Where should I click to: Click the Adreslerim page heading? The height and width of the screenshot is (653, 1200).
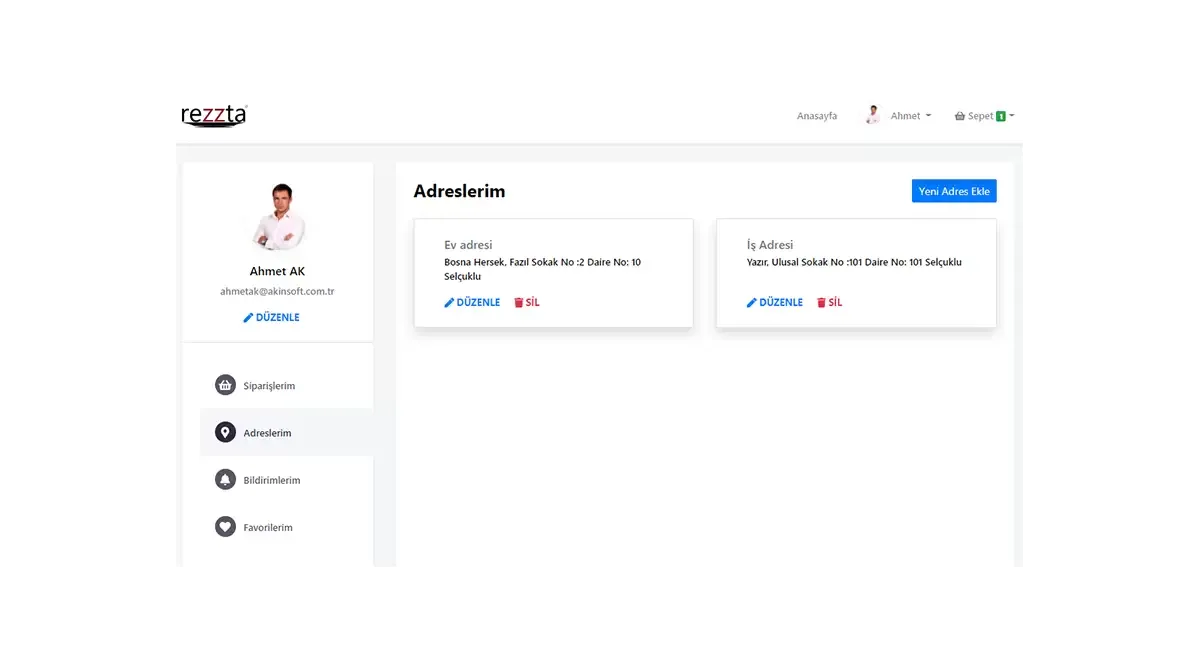(459, 191)
